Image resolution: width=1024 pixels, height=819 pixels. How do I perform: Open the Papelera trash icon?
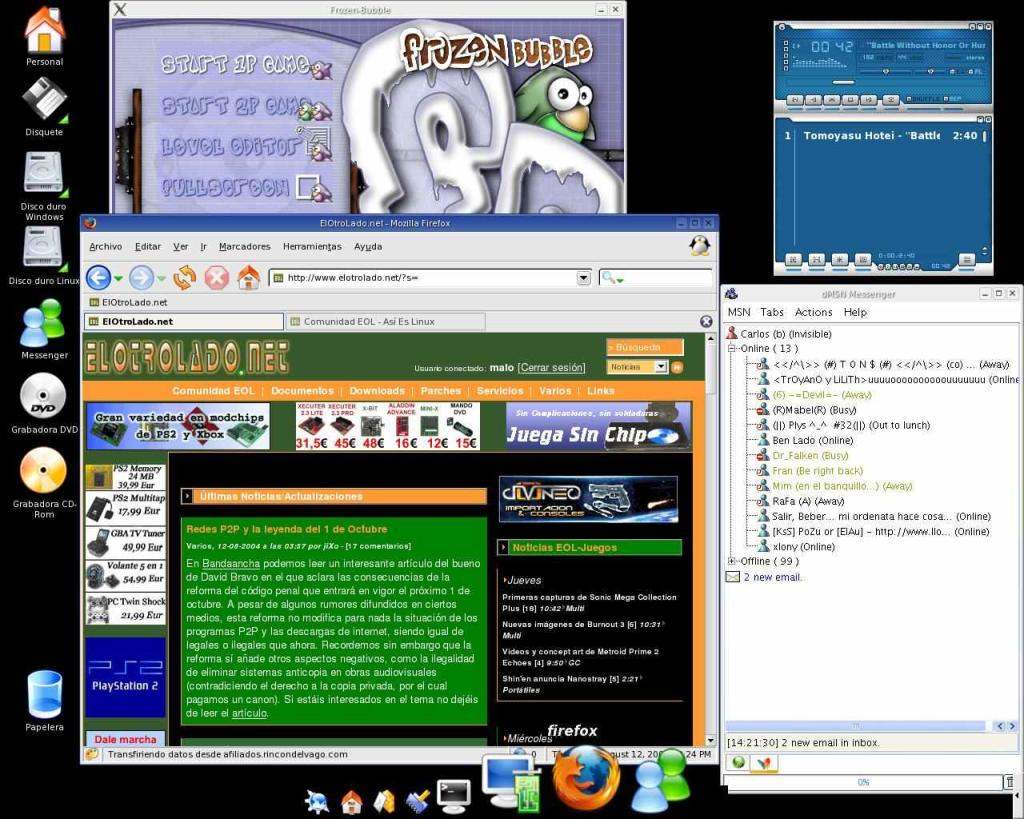[x=44, y=700]
